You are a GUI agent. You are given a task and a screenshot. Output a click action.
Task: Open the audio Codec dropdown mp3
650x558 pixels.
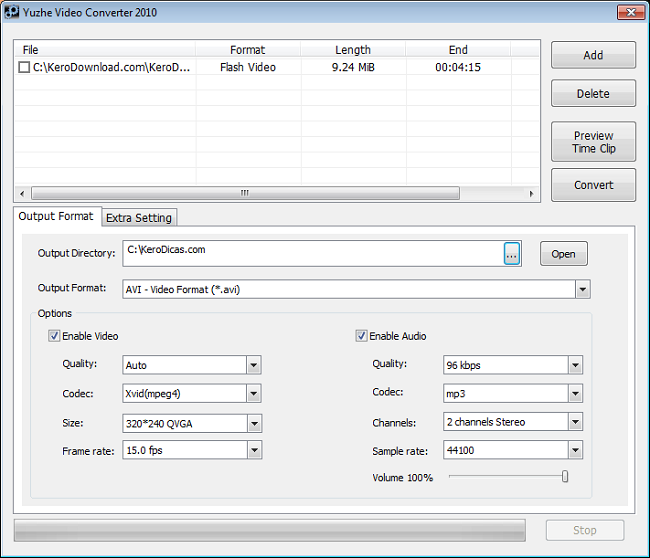click(x=575, y=393)
